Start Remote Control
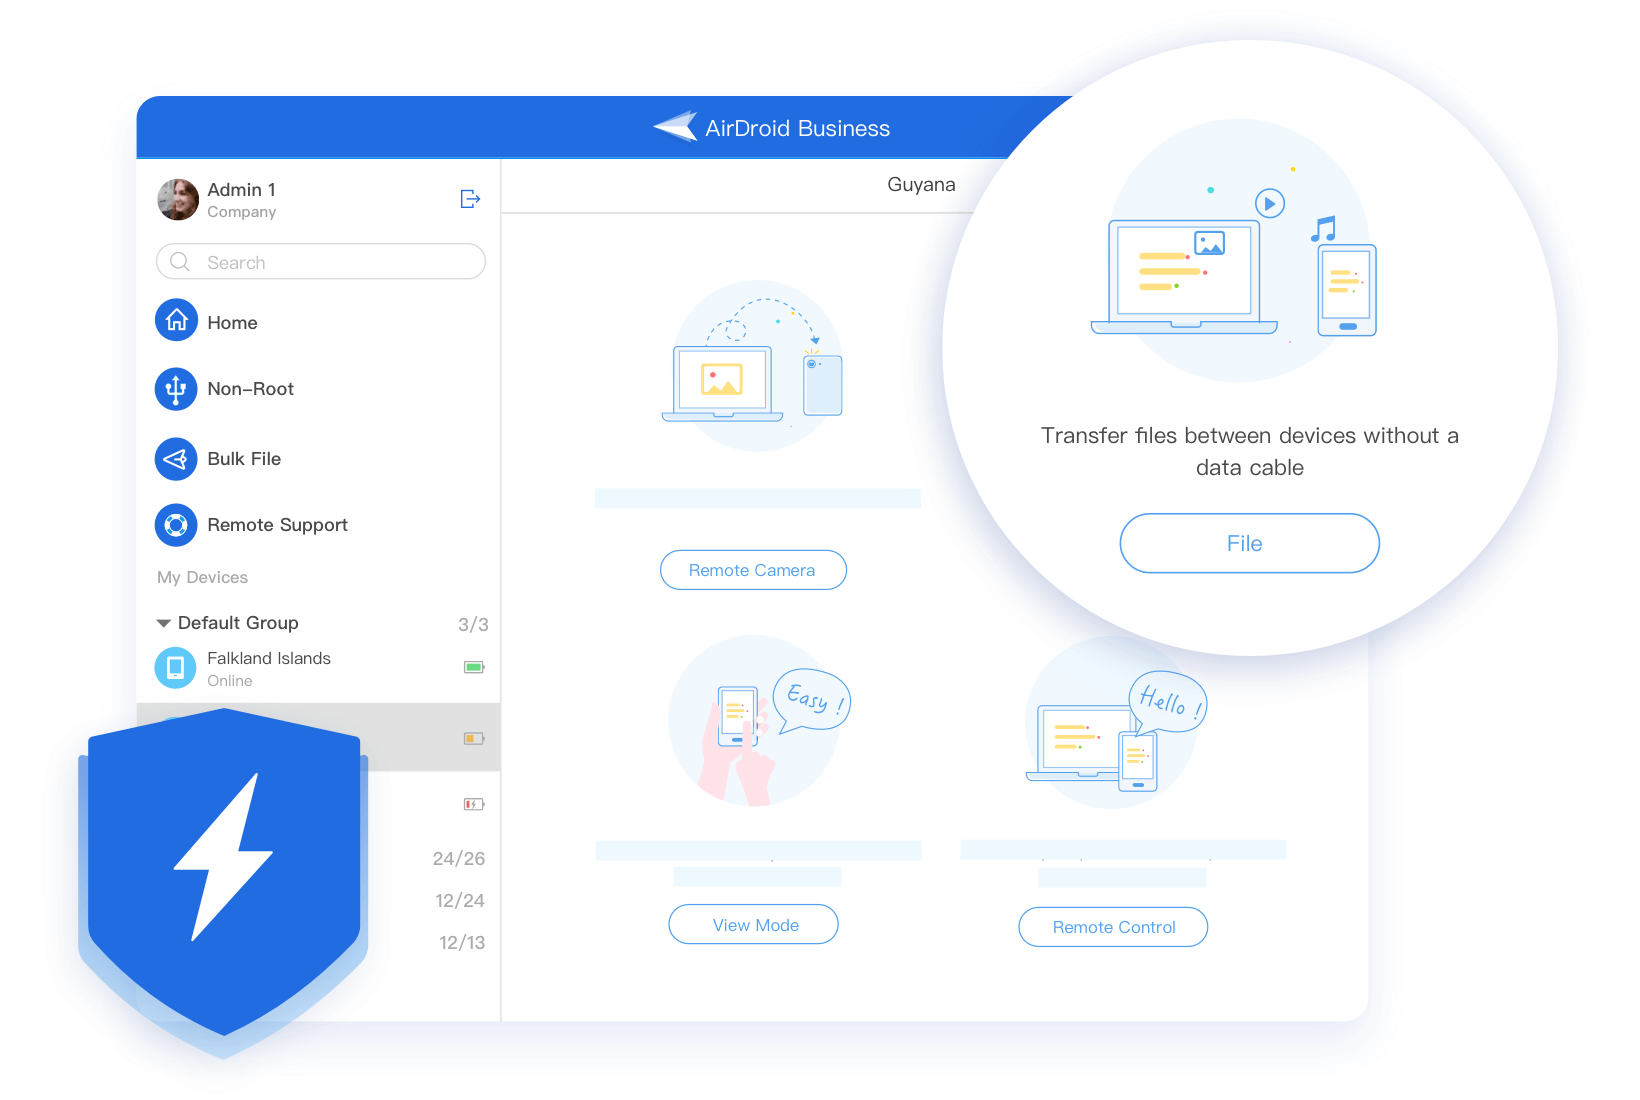 coord(1113,927)
